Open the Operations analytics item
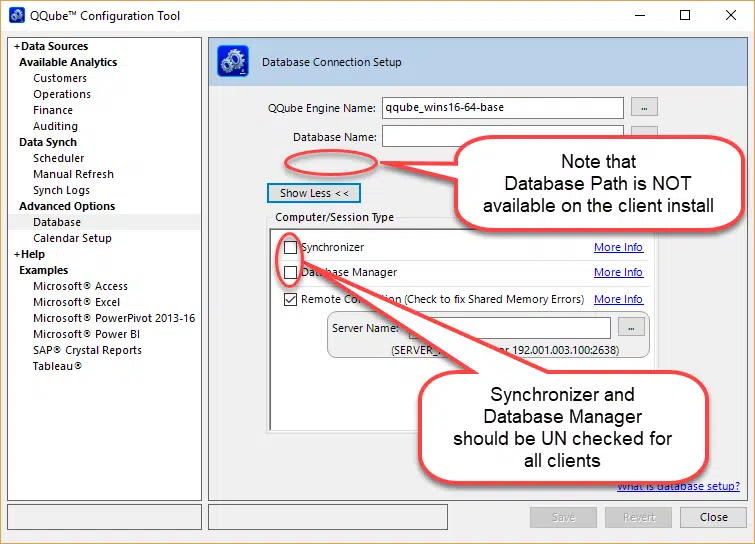Viewport: 755px width, 544px height. [62, 94]
